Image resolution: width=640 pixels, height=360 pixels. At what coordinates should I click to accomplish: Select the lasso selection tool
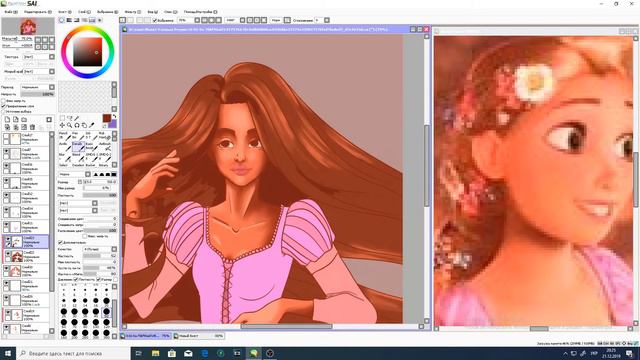[x=70, y=118]
